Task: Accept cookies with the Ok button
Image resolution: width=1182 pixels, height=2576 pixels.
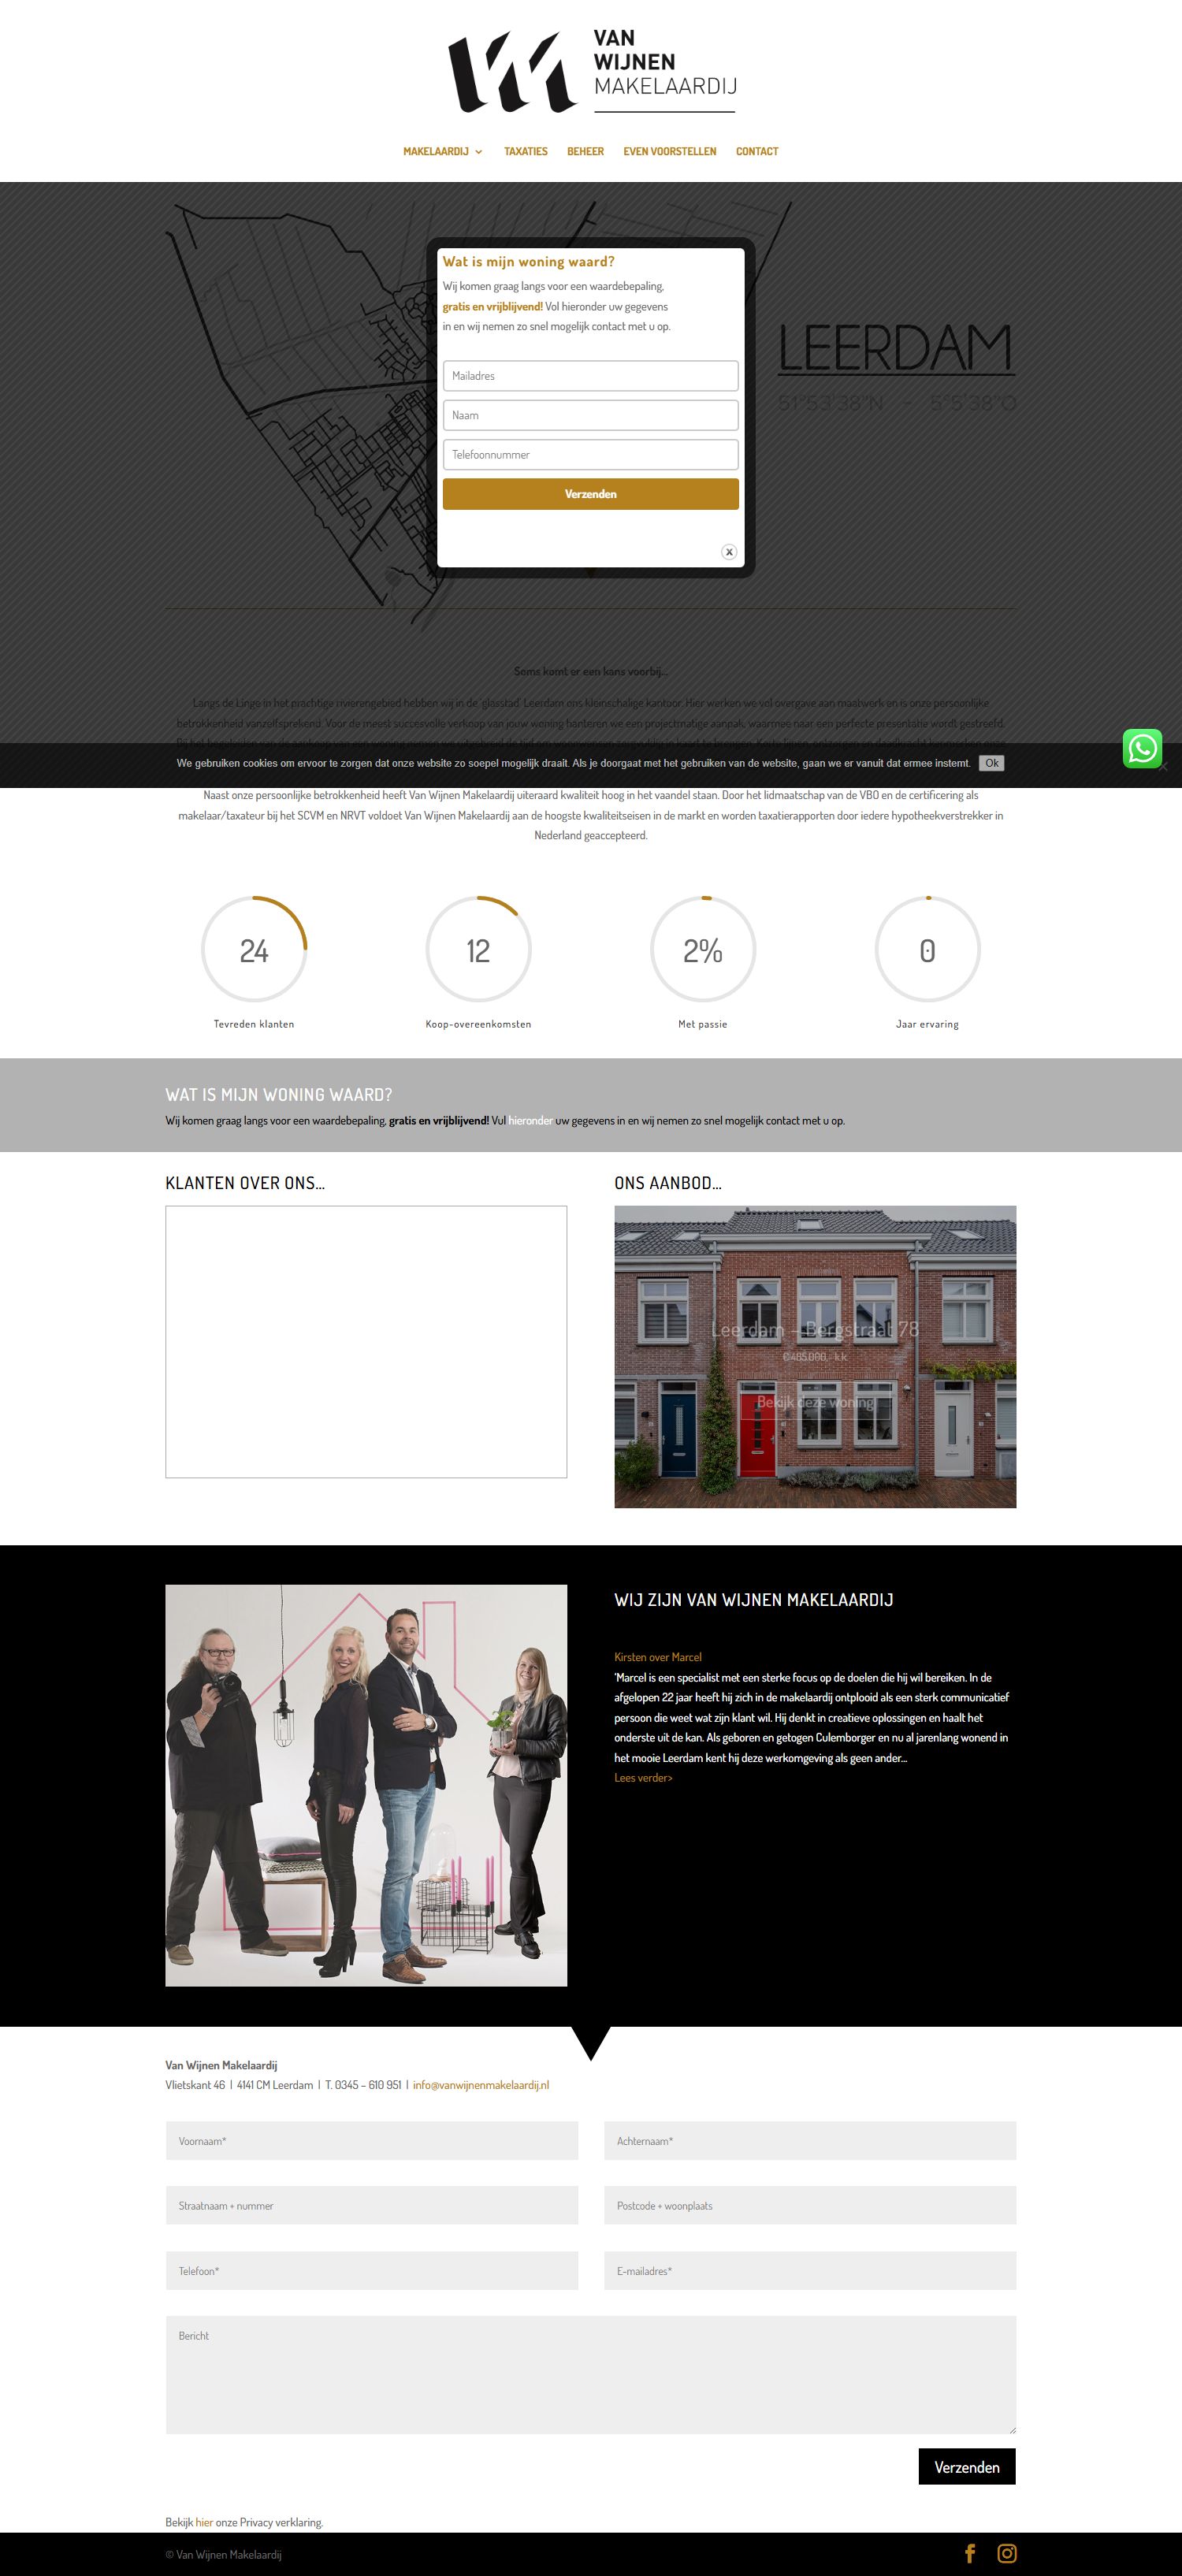Action: pos(991,763)
